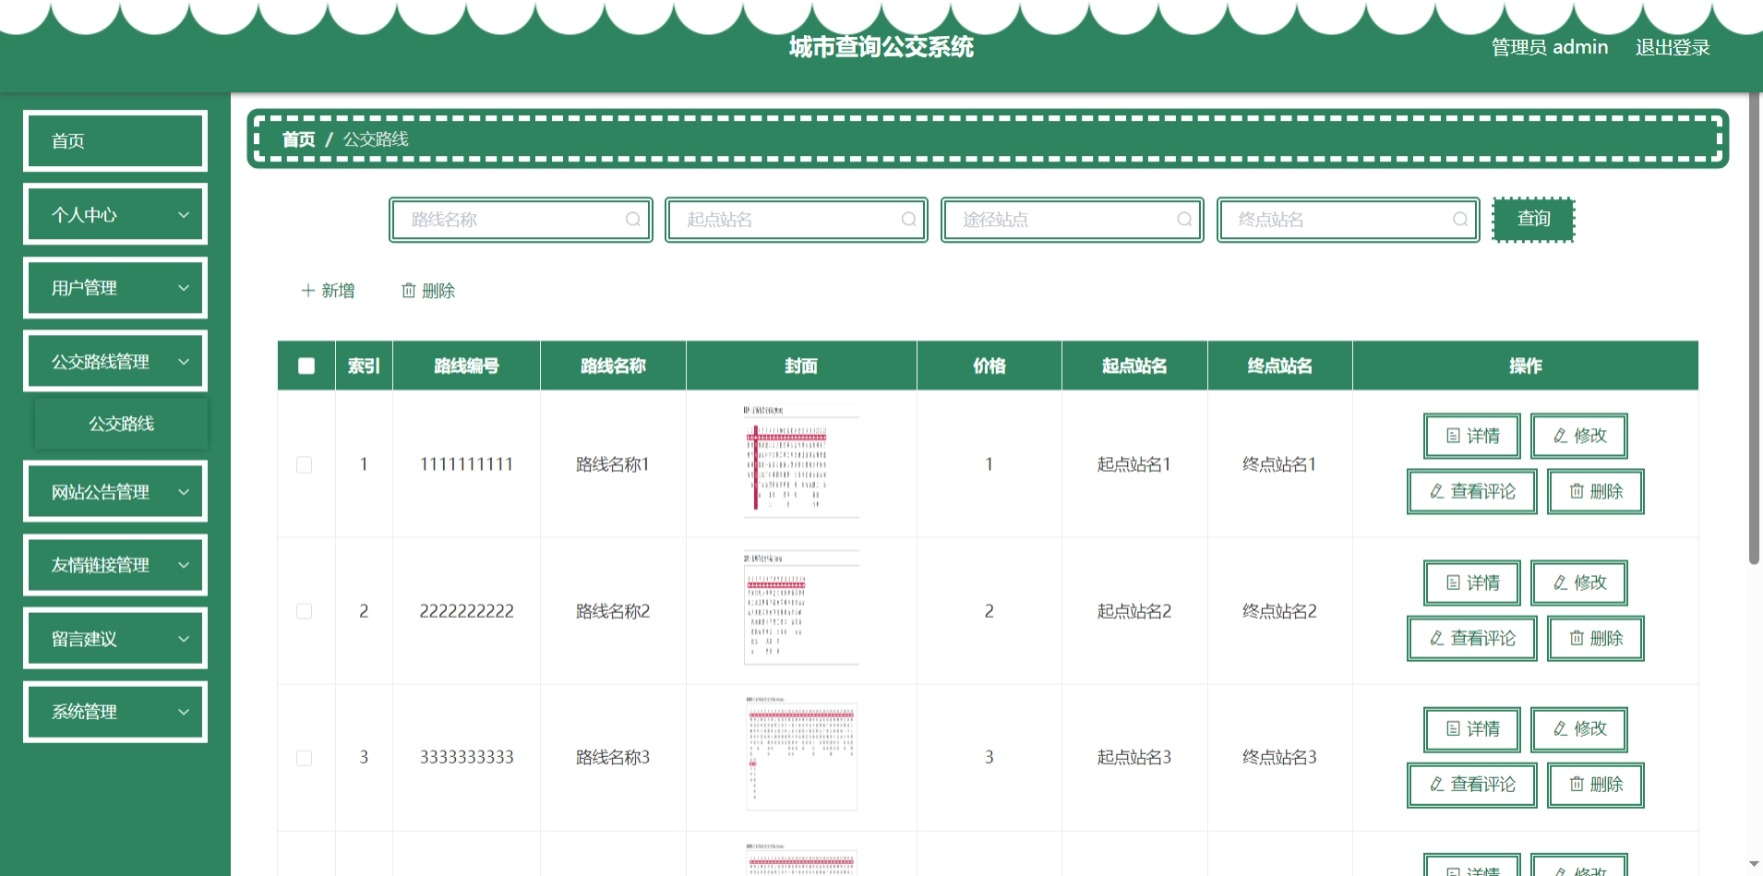Image resolution: width=1763 pixels, height=876 pixels.
Task: Click the 公交路线 breadcrumb text
Action: pyautogui.click(x=376, y=139)
